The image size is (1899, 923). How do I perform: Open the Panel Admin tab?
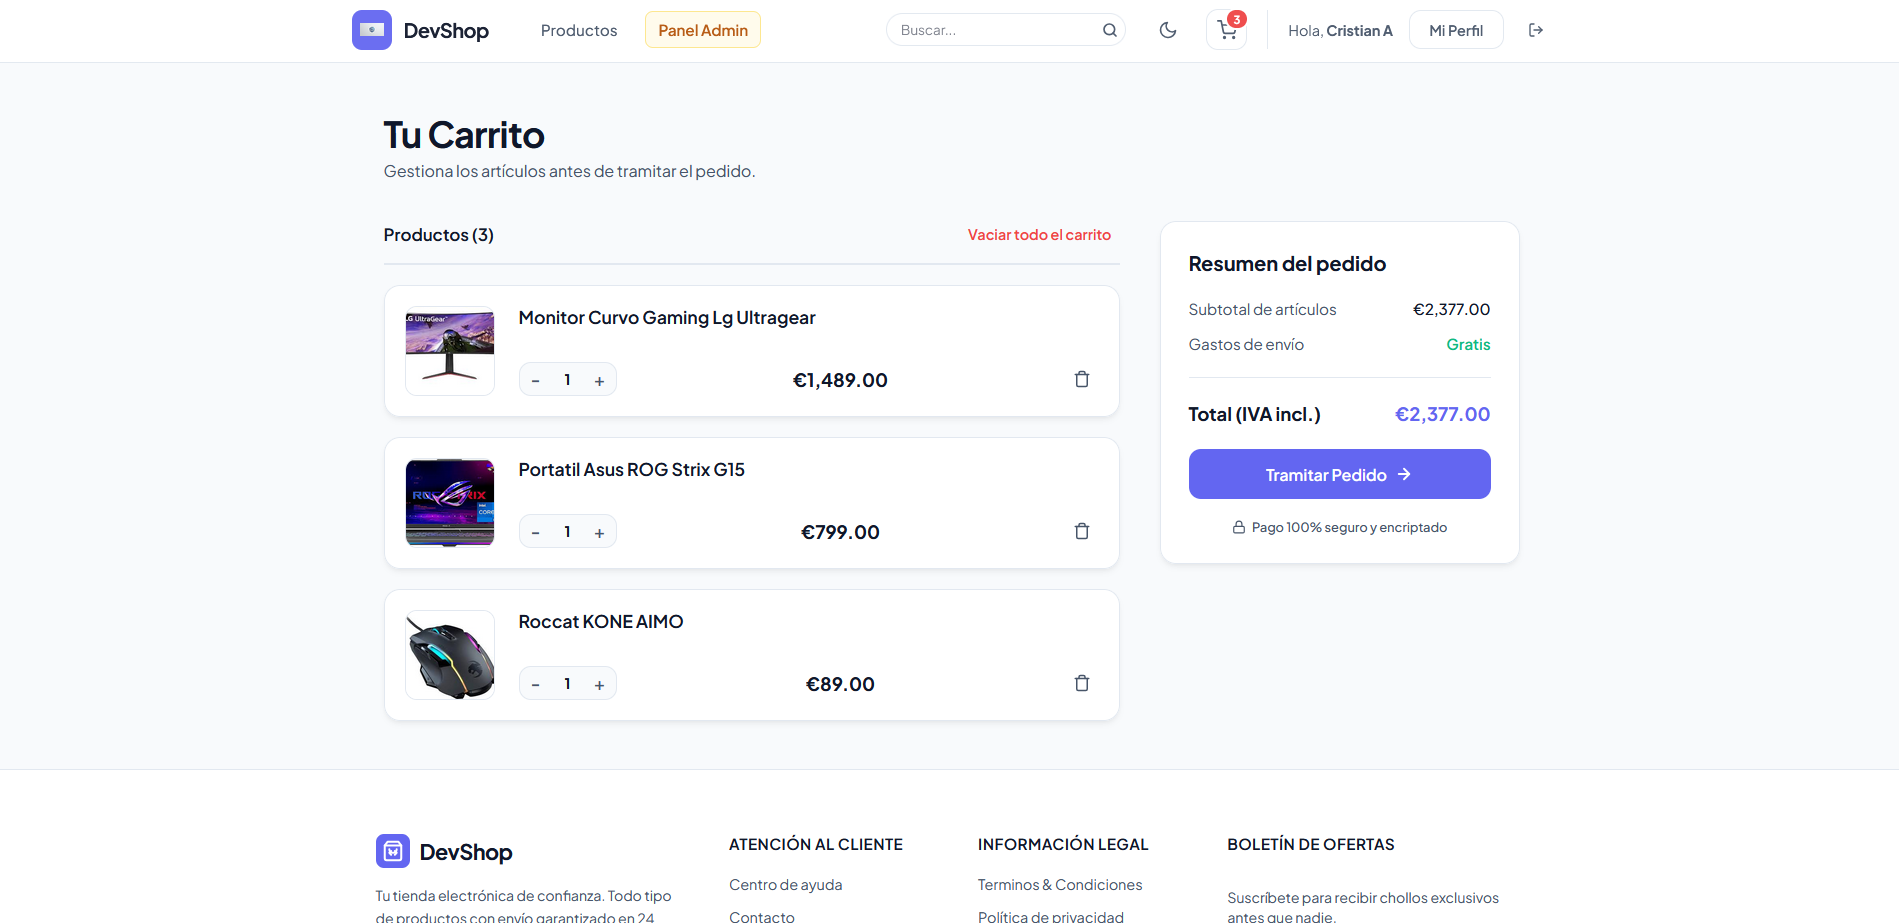pos(703,30)
